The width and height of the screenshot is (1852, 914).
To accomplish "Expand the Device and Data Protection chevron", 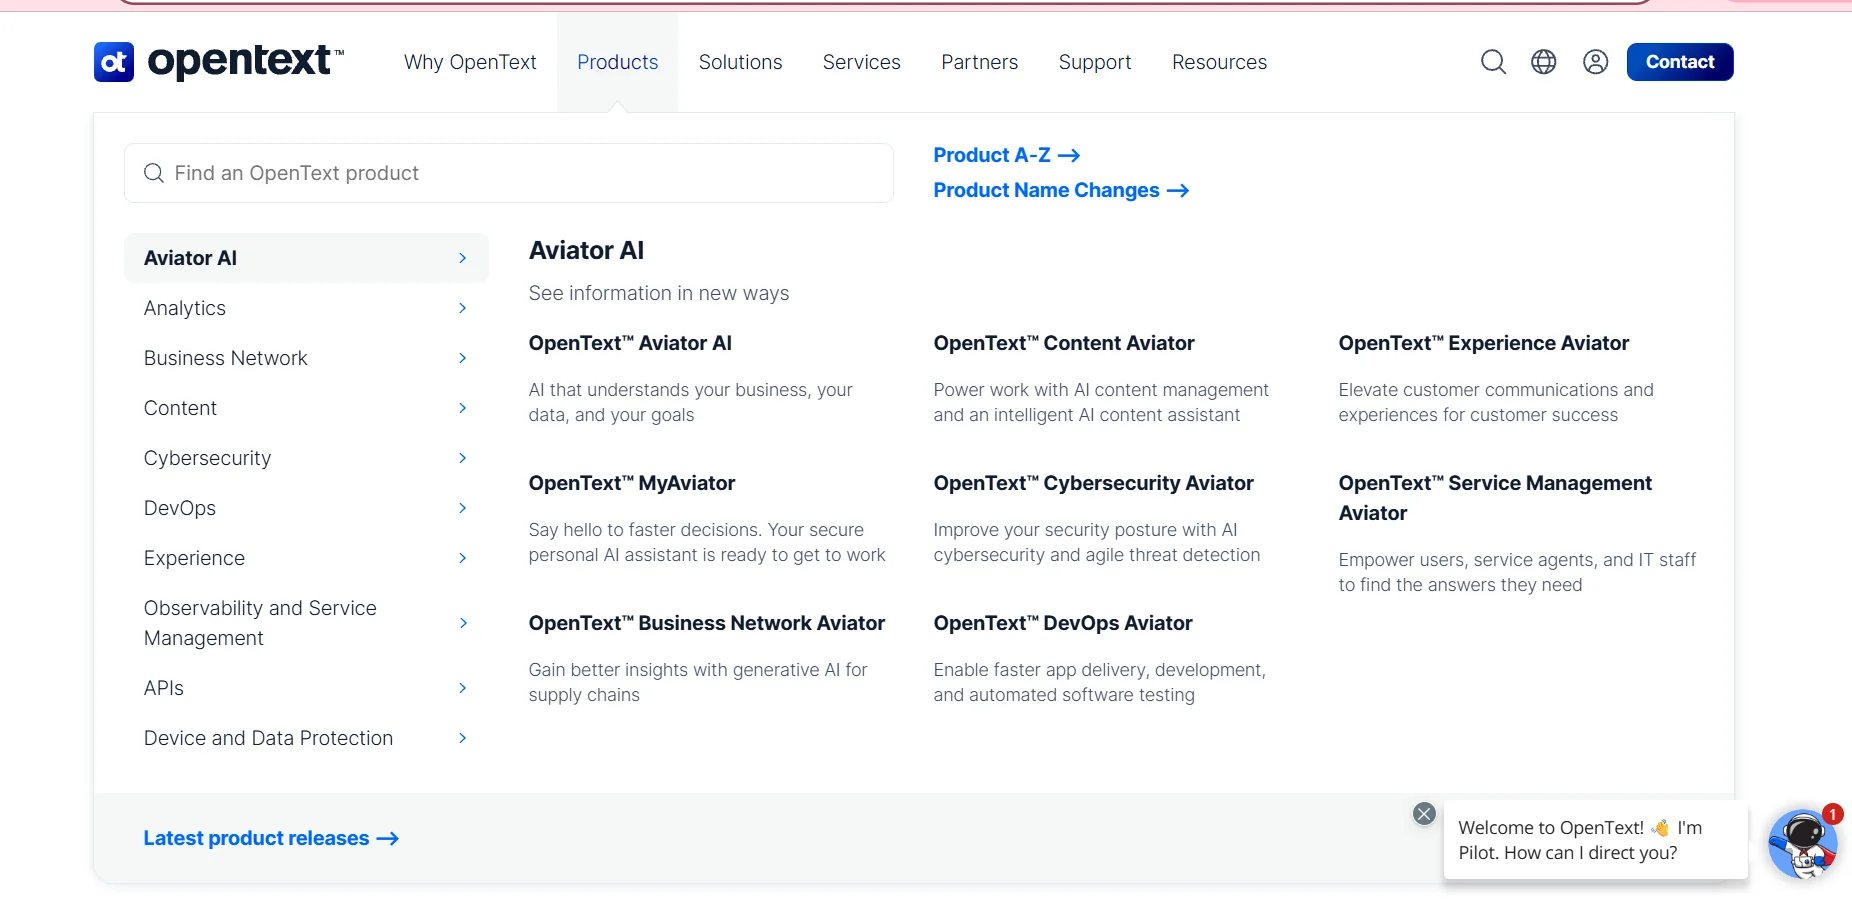I will tap(462, 738).
